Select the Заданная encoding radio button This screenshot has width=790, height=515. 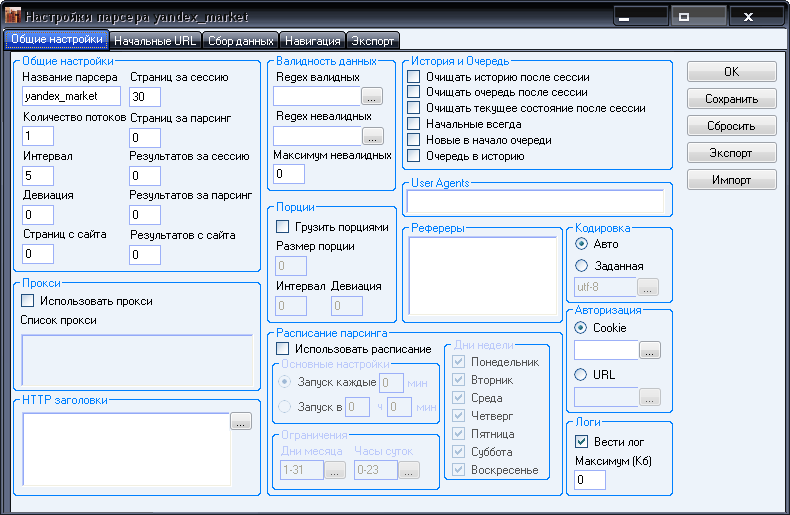[x=582, y=266]
